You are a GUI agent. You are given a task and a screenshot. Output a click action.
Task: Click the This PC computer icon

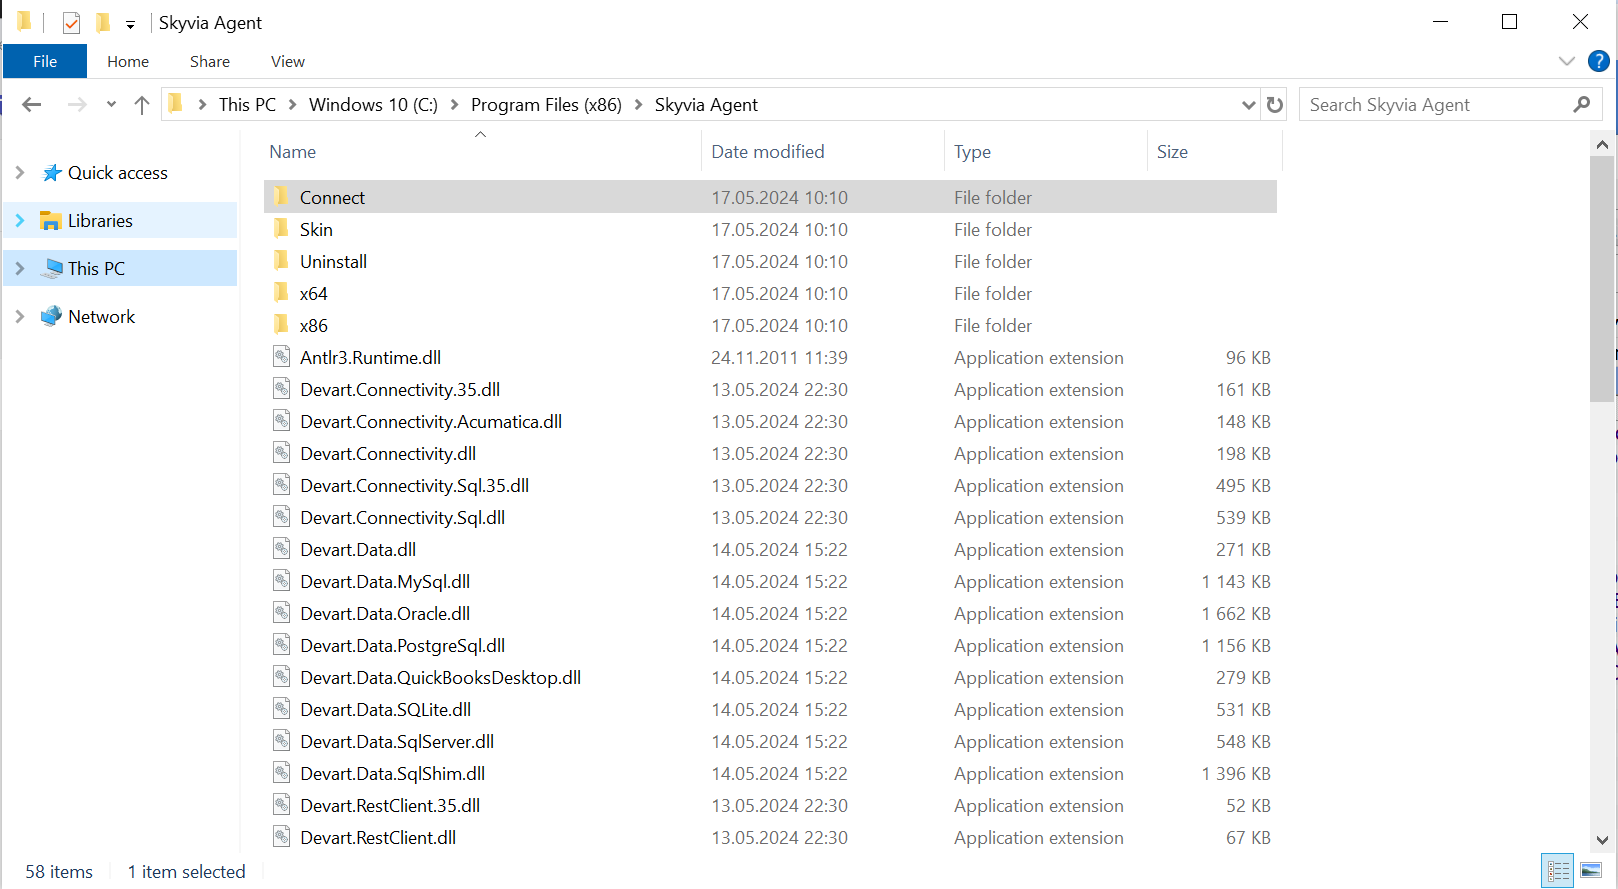[52, 268]
